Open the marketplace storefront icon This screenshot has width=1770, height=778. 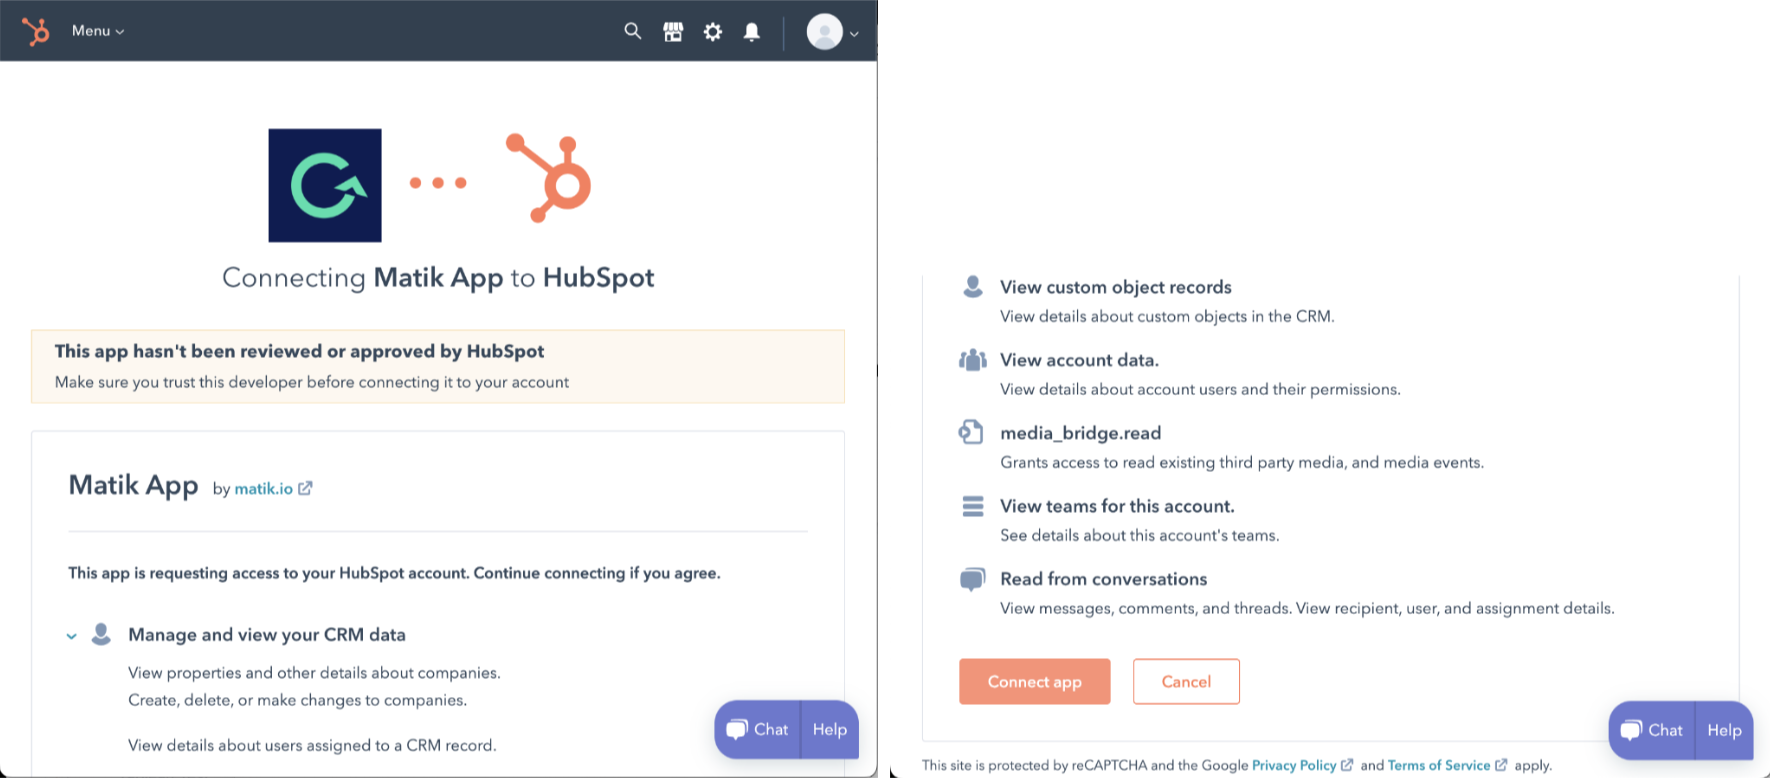point(673,32)
